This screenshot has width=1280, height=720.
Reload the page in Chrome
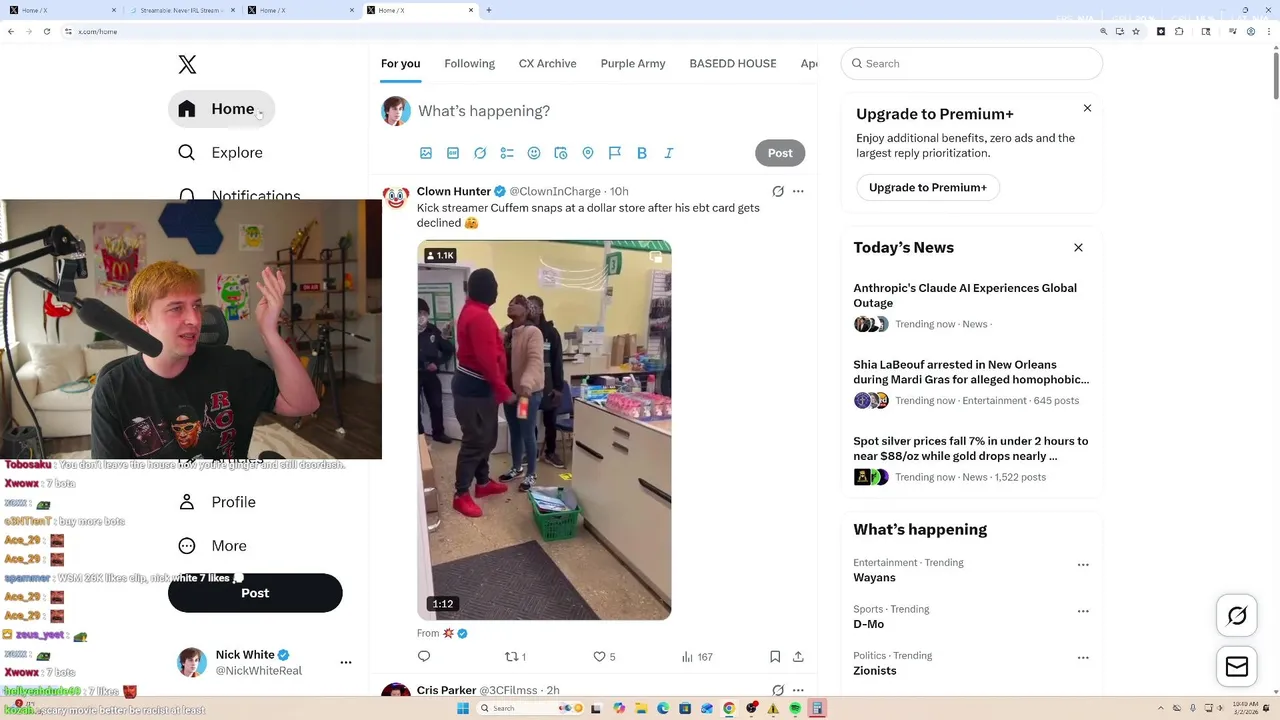(x=46, y=31)
